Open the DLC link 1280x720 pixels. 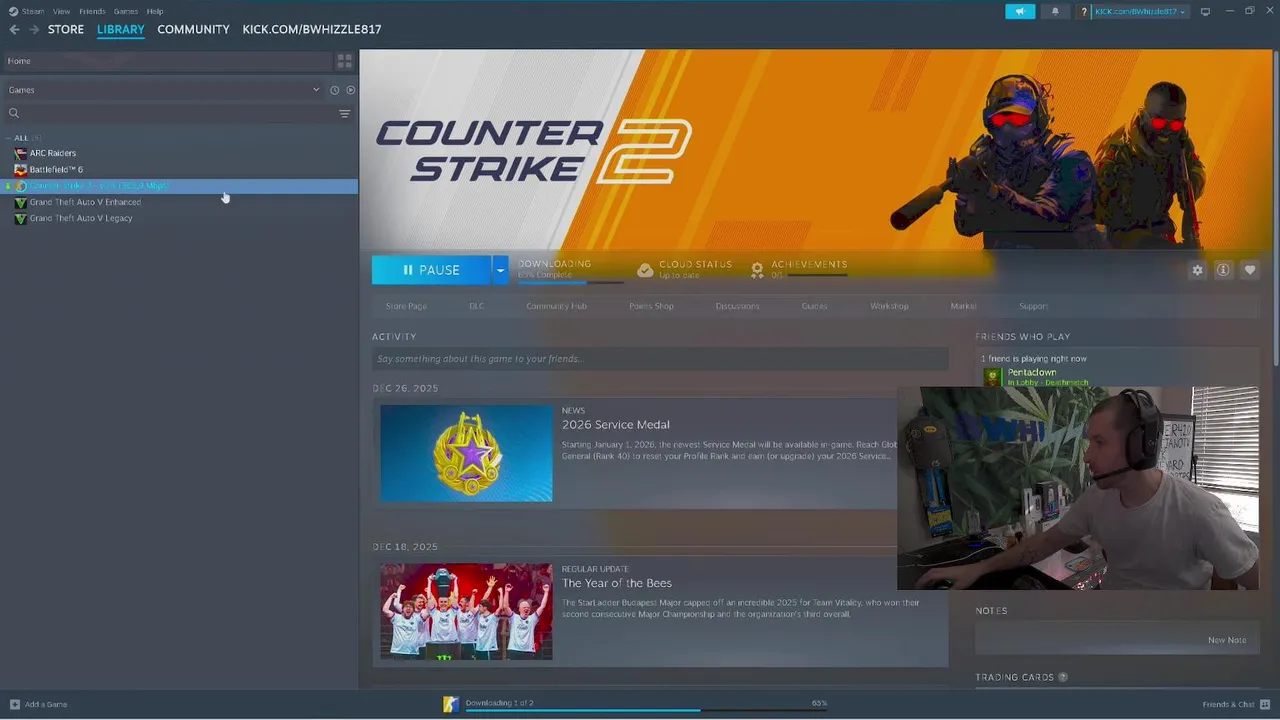pos(477,306)
